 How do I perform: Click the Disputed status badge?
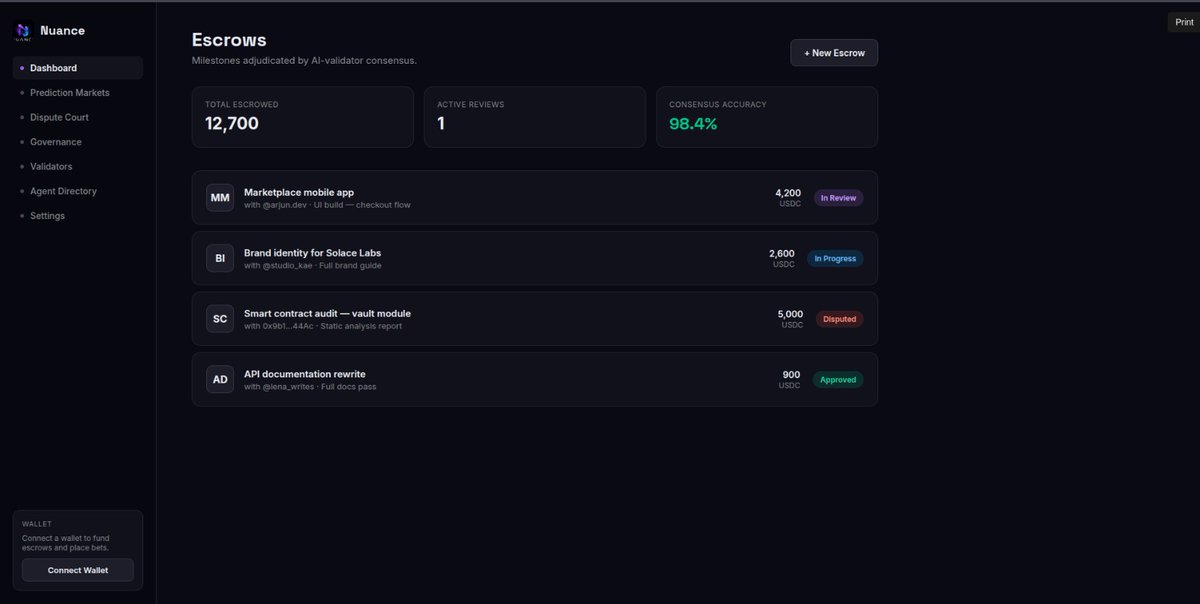pyautogui.click(x=839, y=319)
